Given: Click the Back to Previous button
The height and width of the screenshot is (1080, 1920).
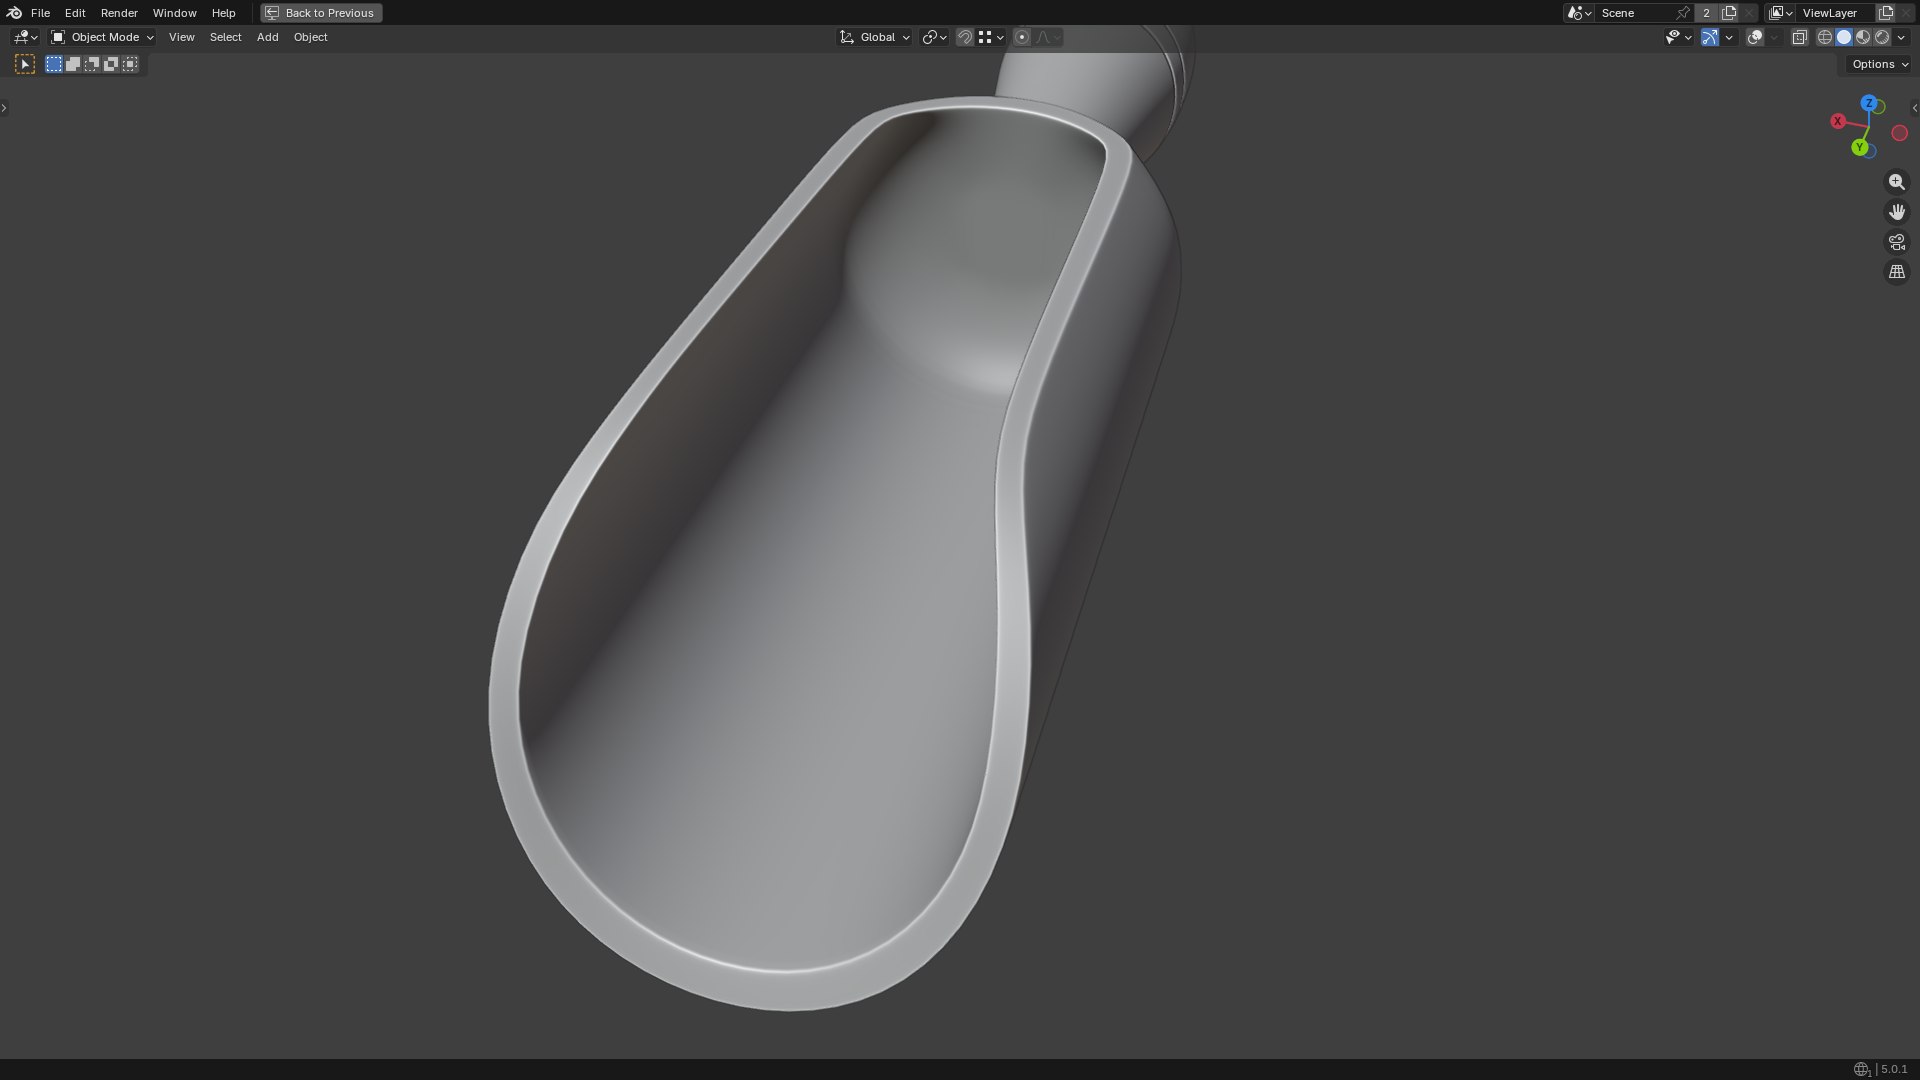Looking at the screenshot, I should point(321,13).
